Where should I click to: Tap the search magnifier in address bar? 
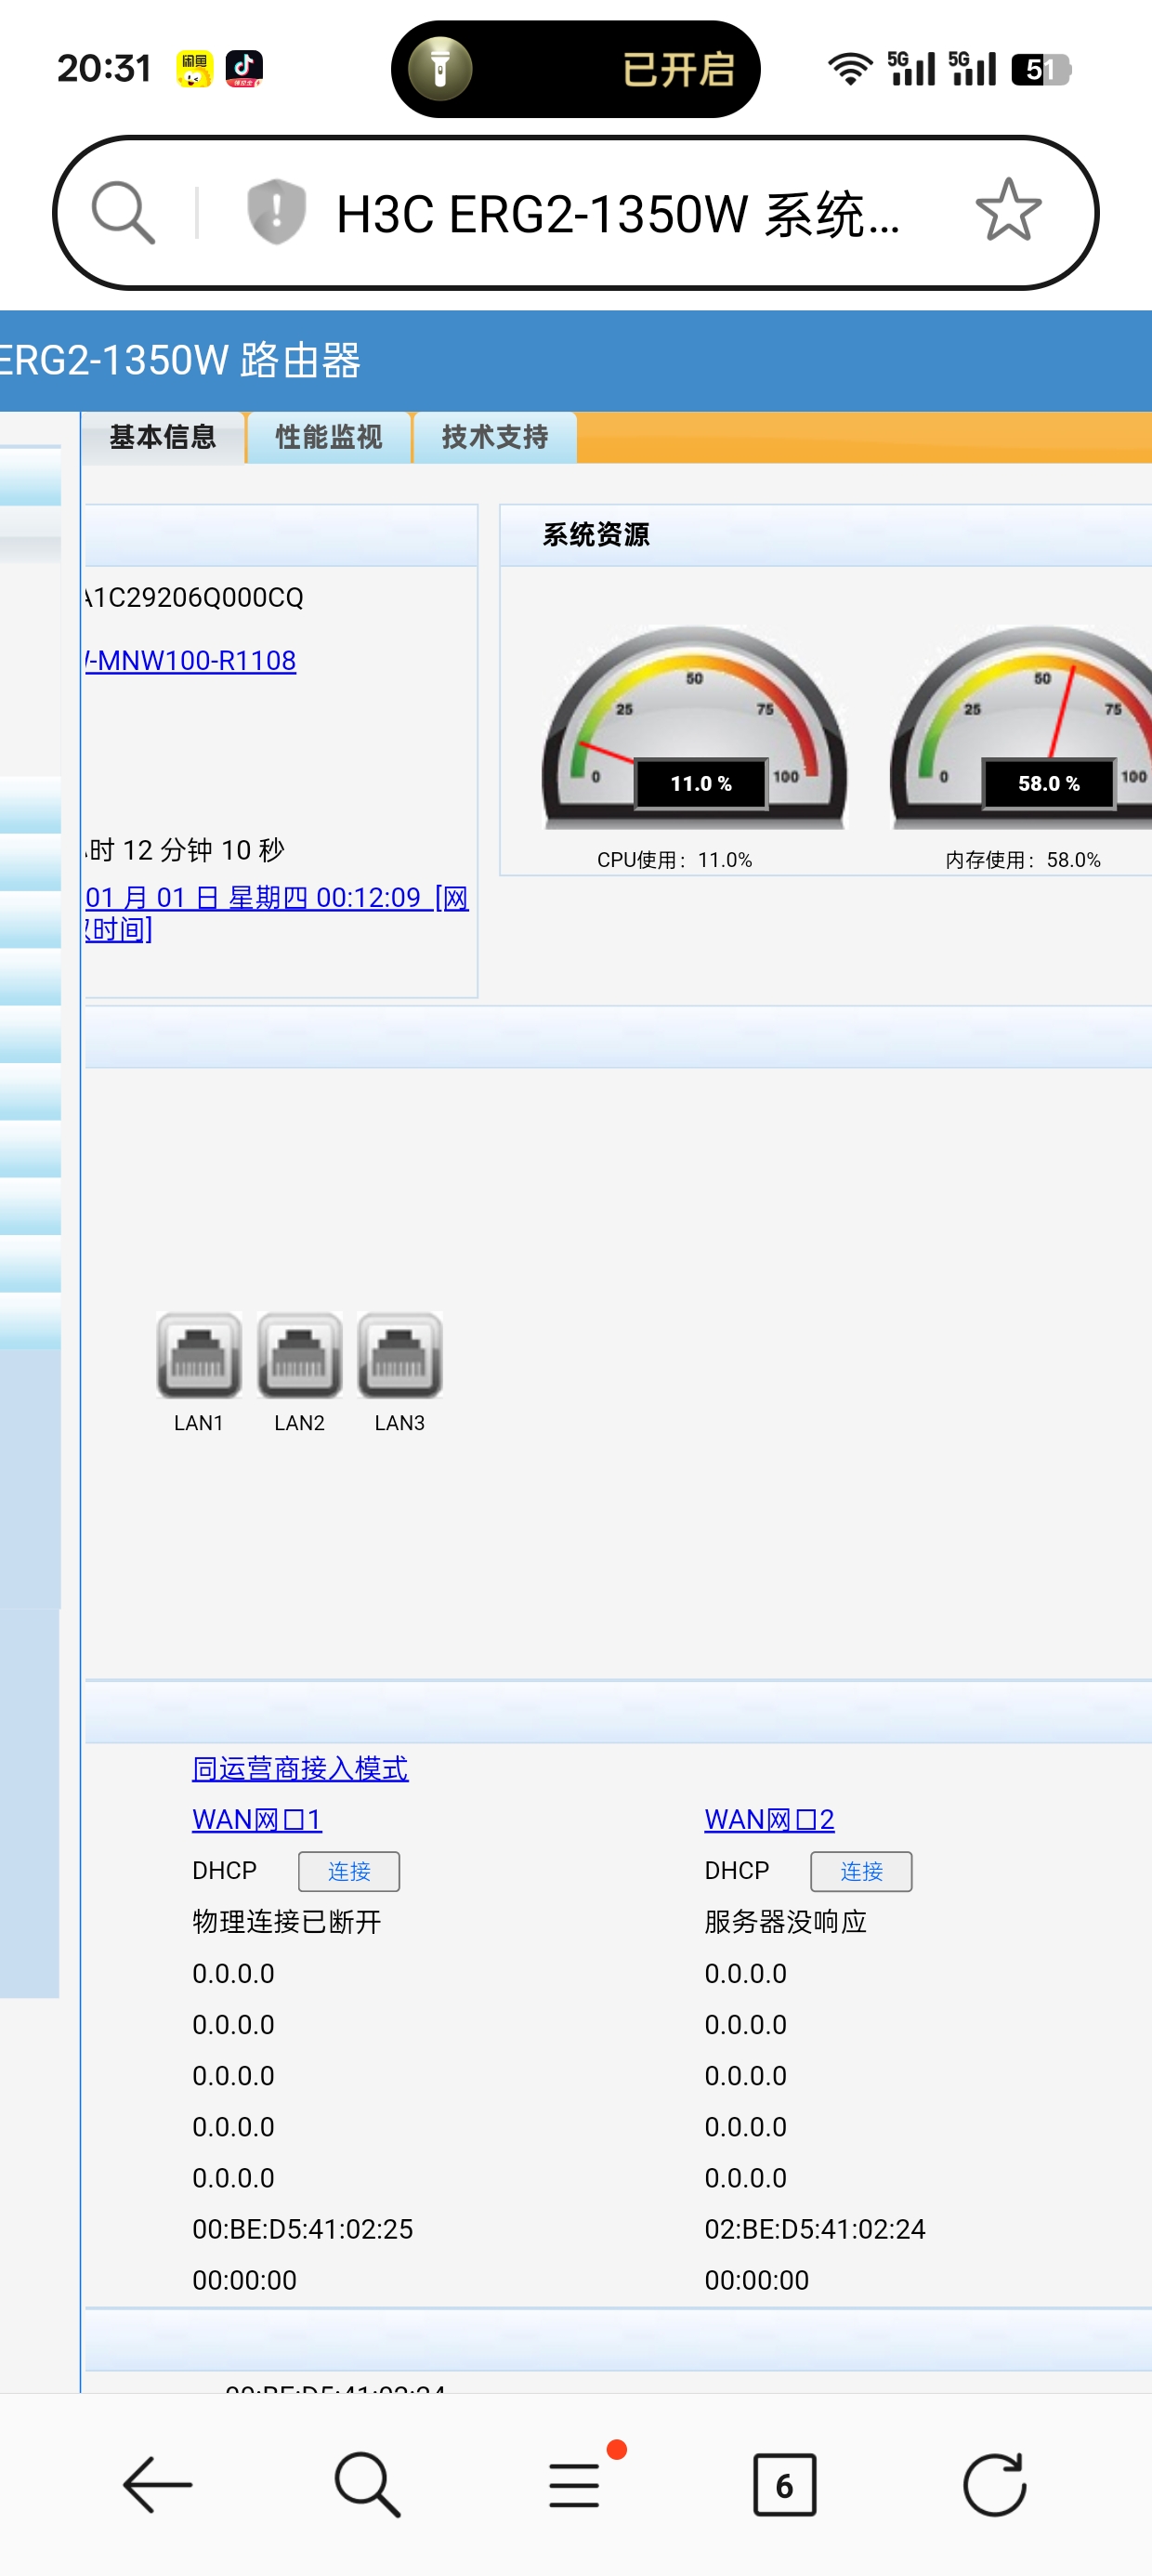click(123, 212)
